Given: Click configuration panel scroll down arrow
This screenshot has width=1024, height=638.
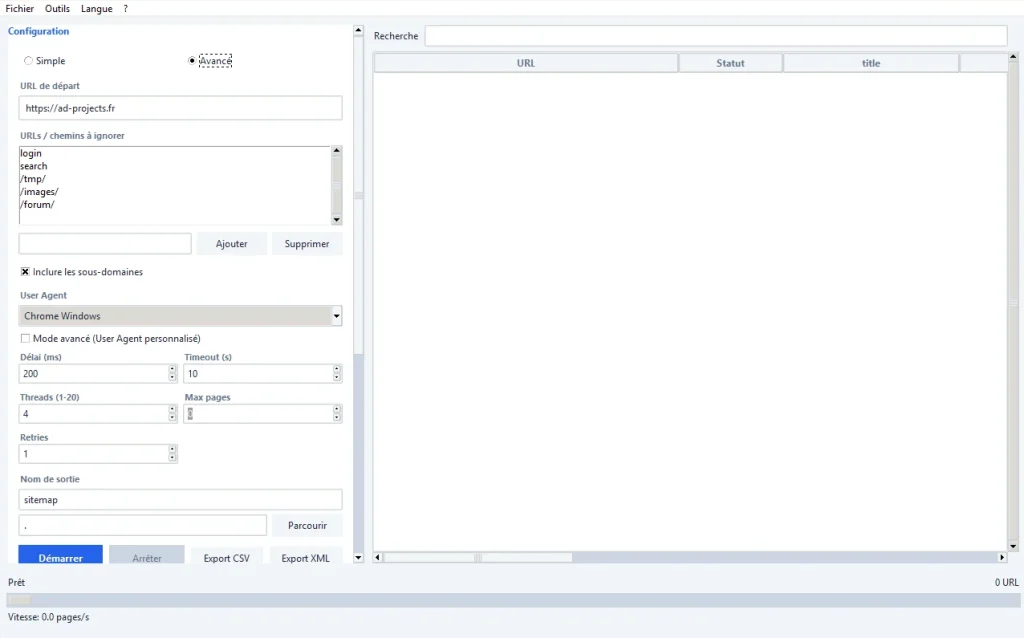Looking at the screenshot, I should click(358, 558).
